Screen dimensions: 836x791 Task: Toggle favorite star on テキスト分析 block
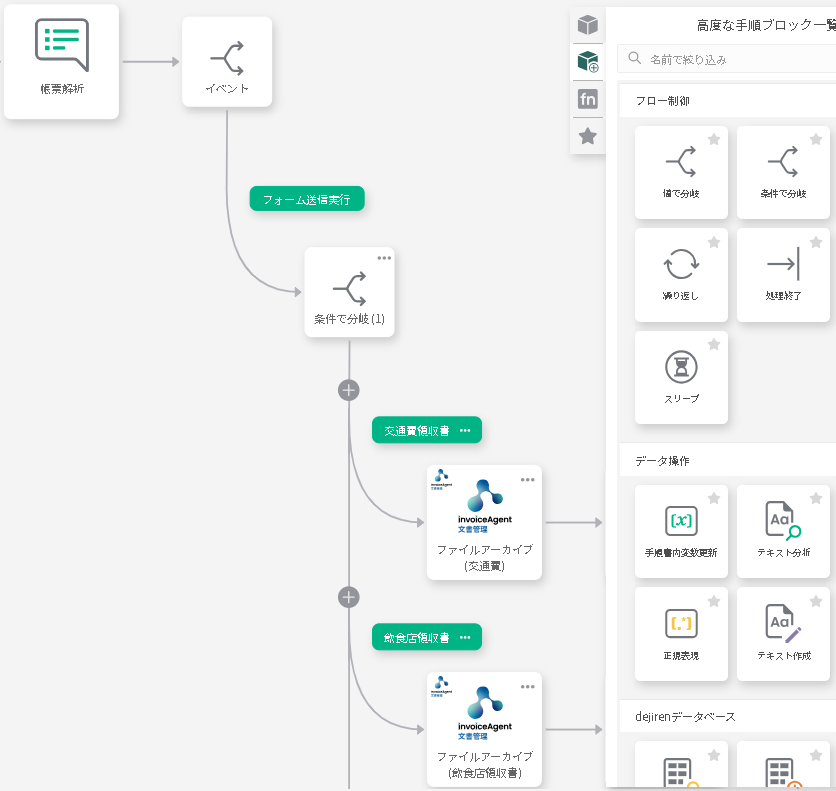coord(816,499)
